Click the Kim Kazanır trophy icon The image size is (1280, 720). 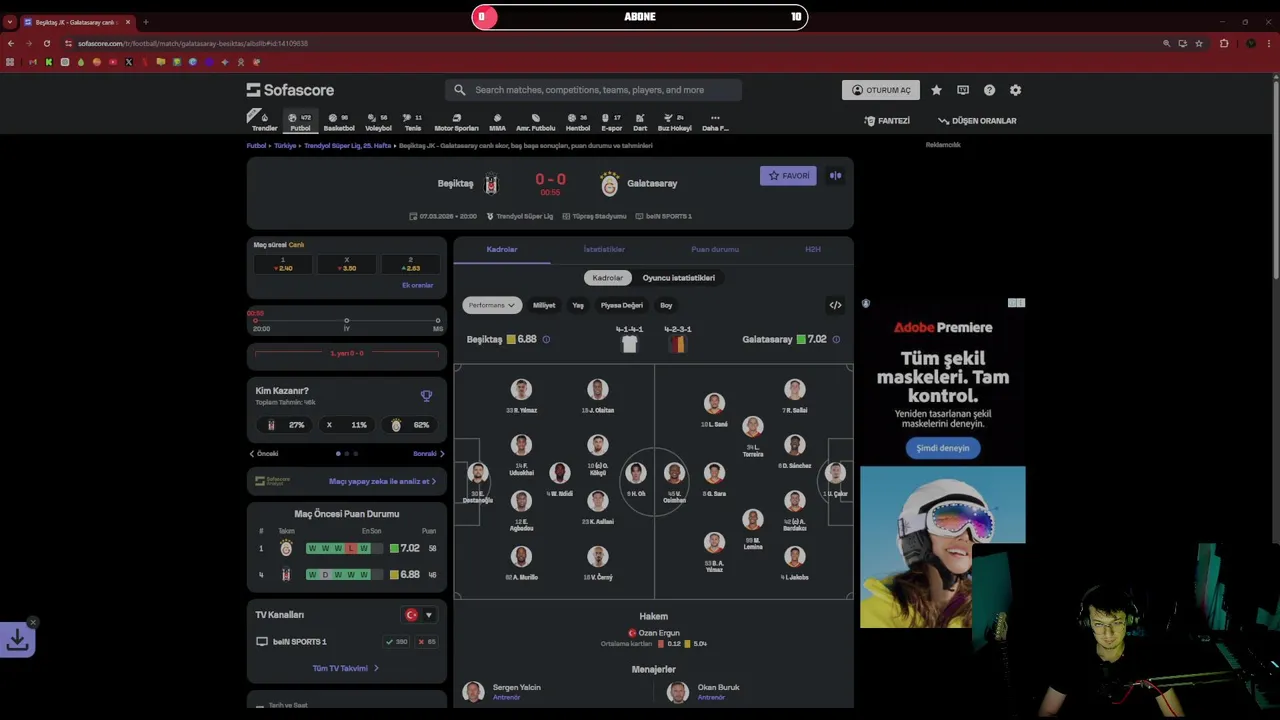(426, 396)
